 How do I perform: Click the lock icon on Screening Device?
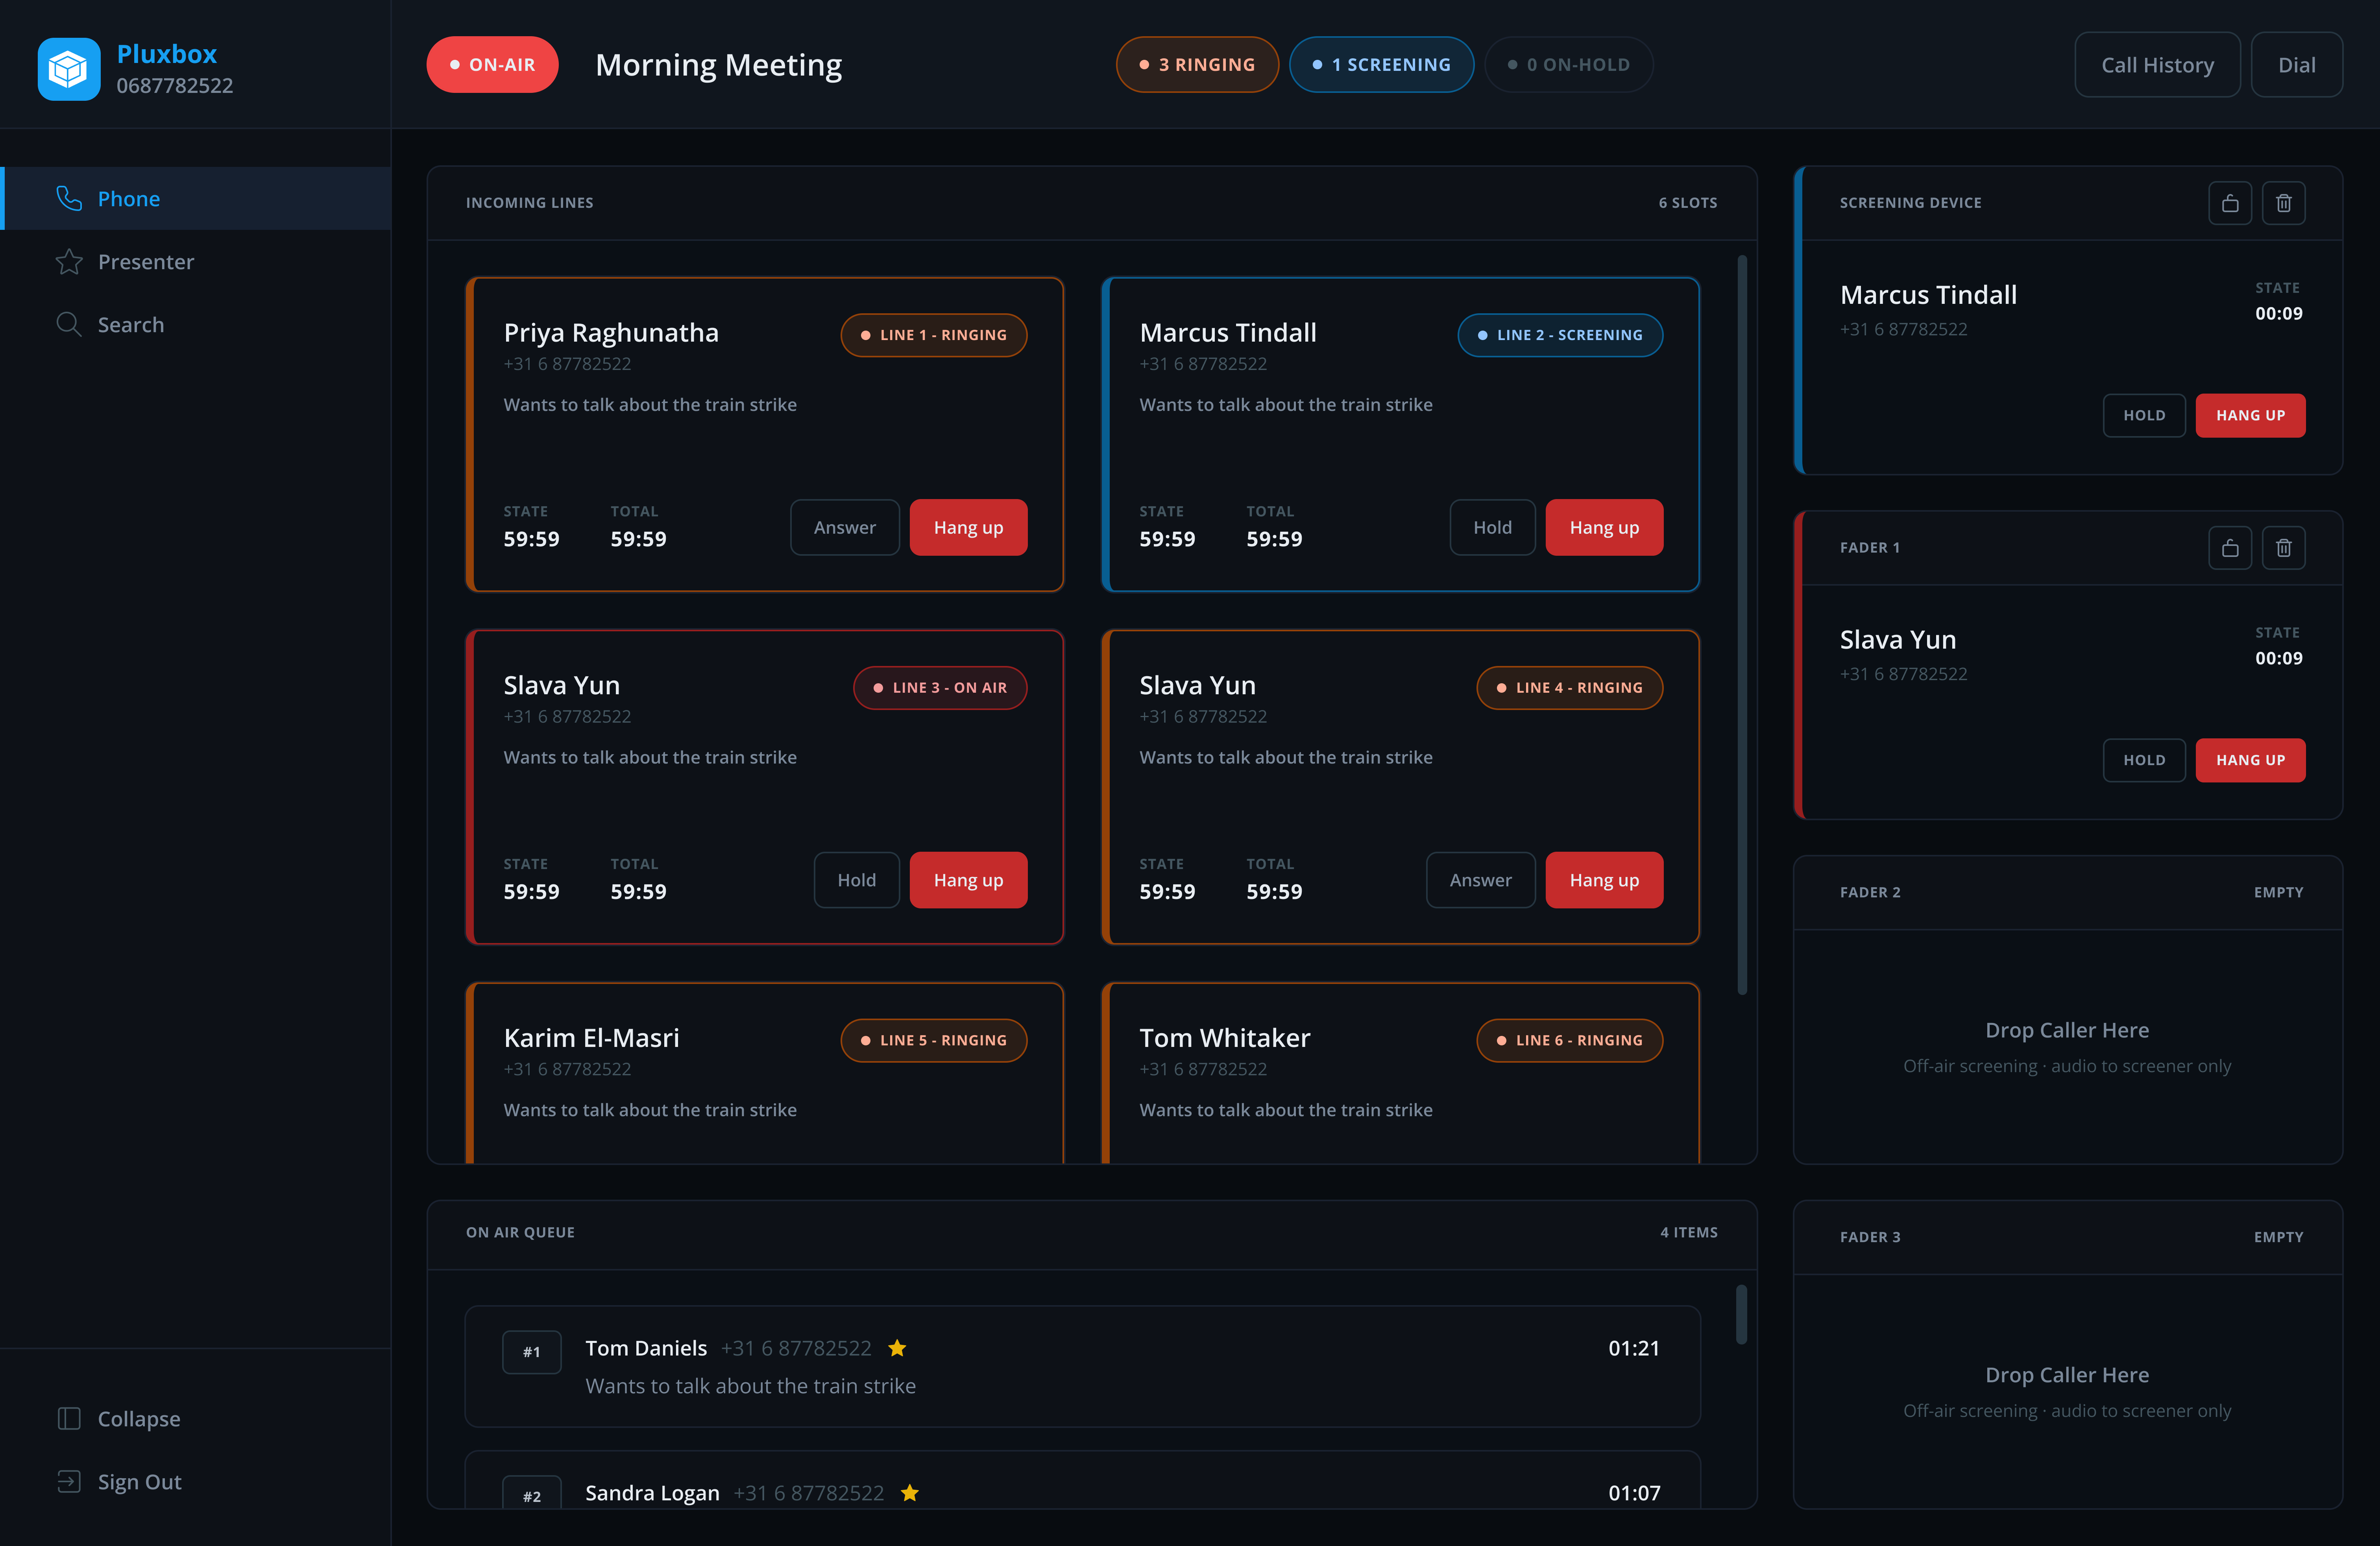[x=2230, y=203]
